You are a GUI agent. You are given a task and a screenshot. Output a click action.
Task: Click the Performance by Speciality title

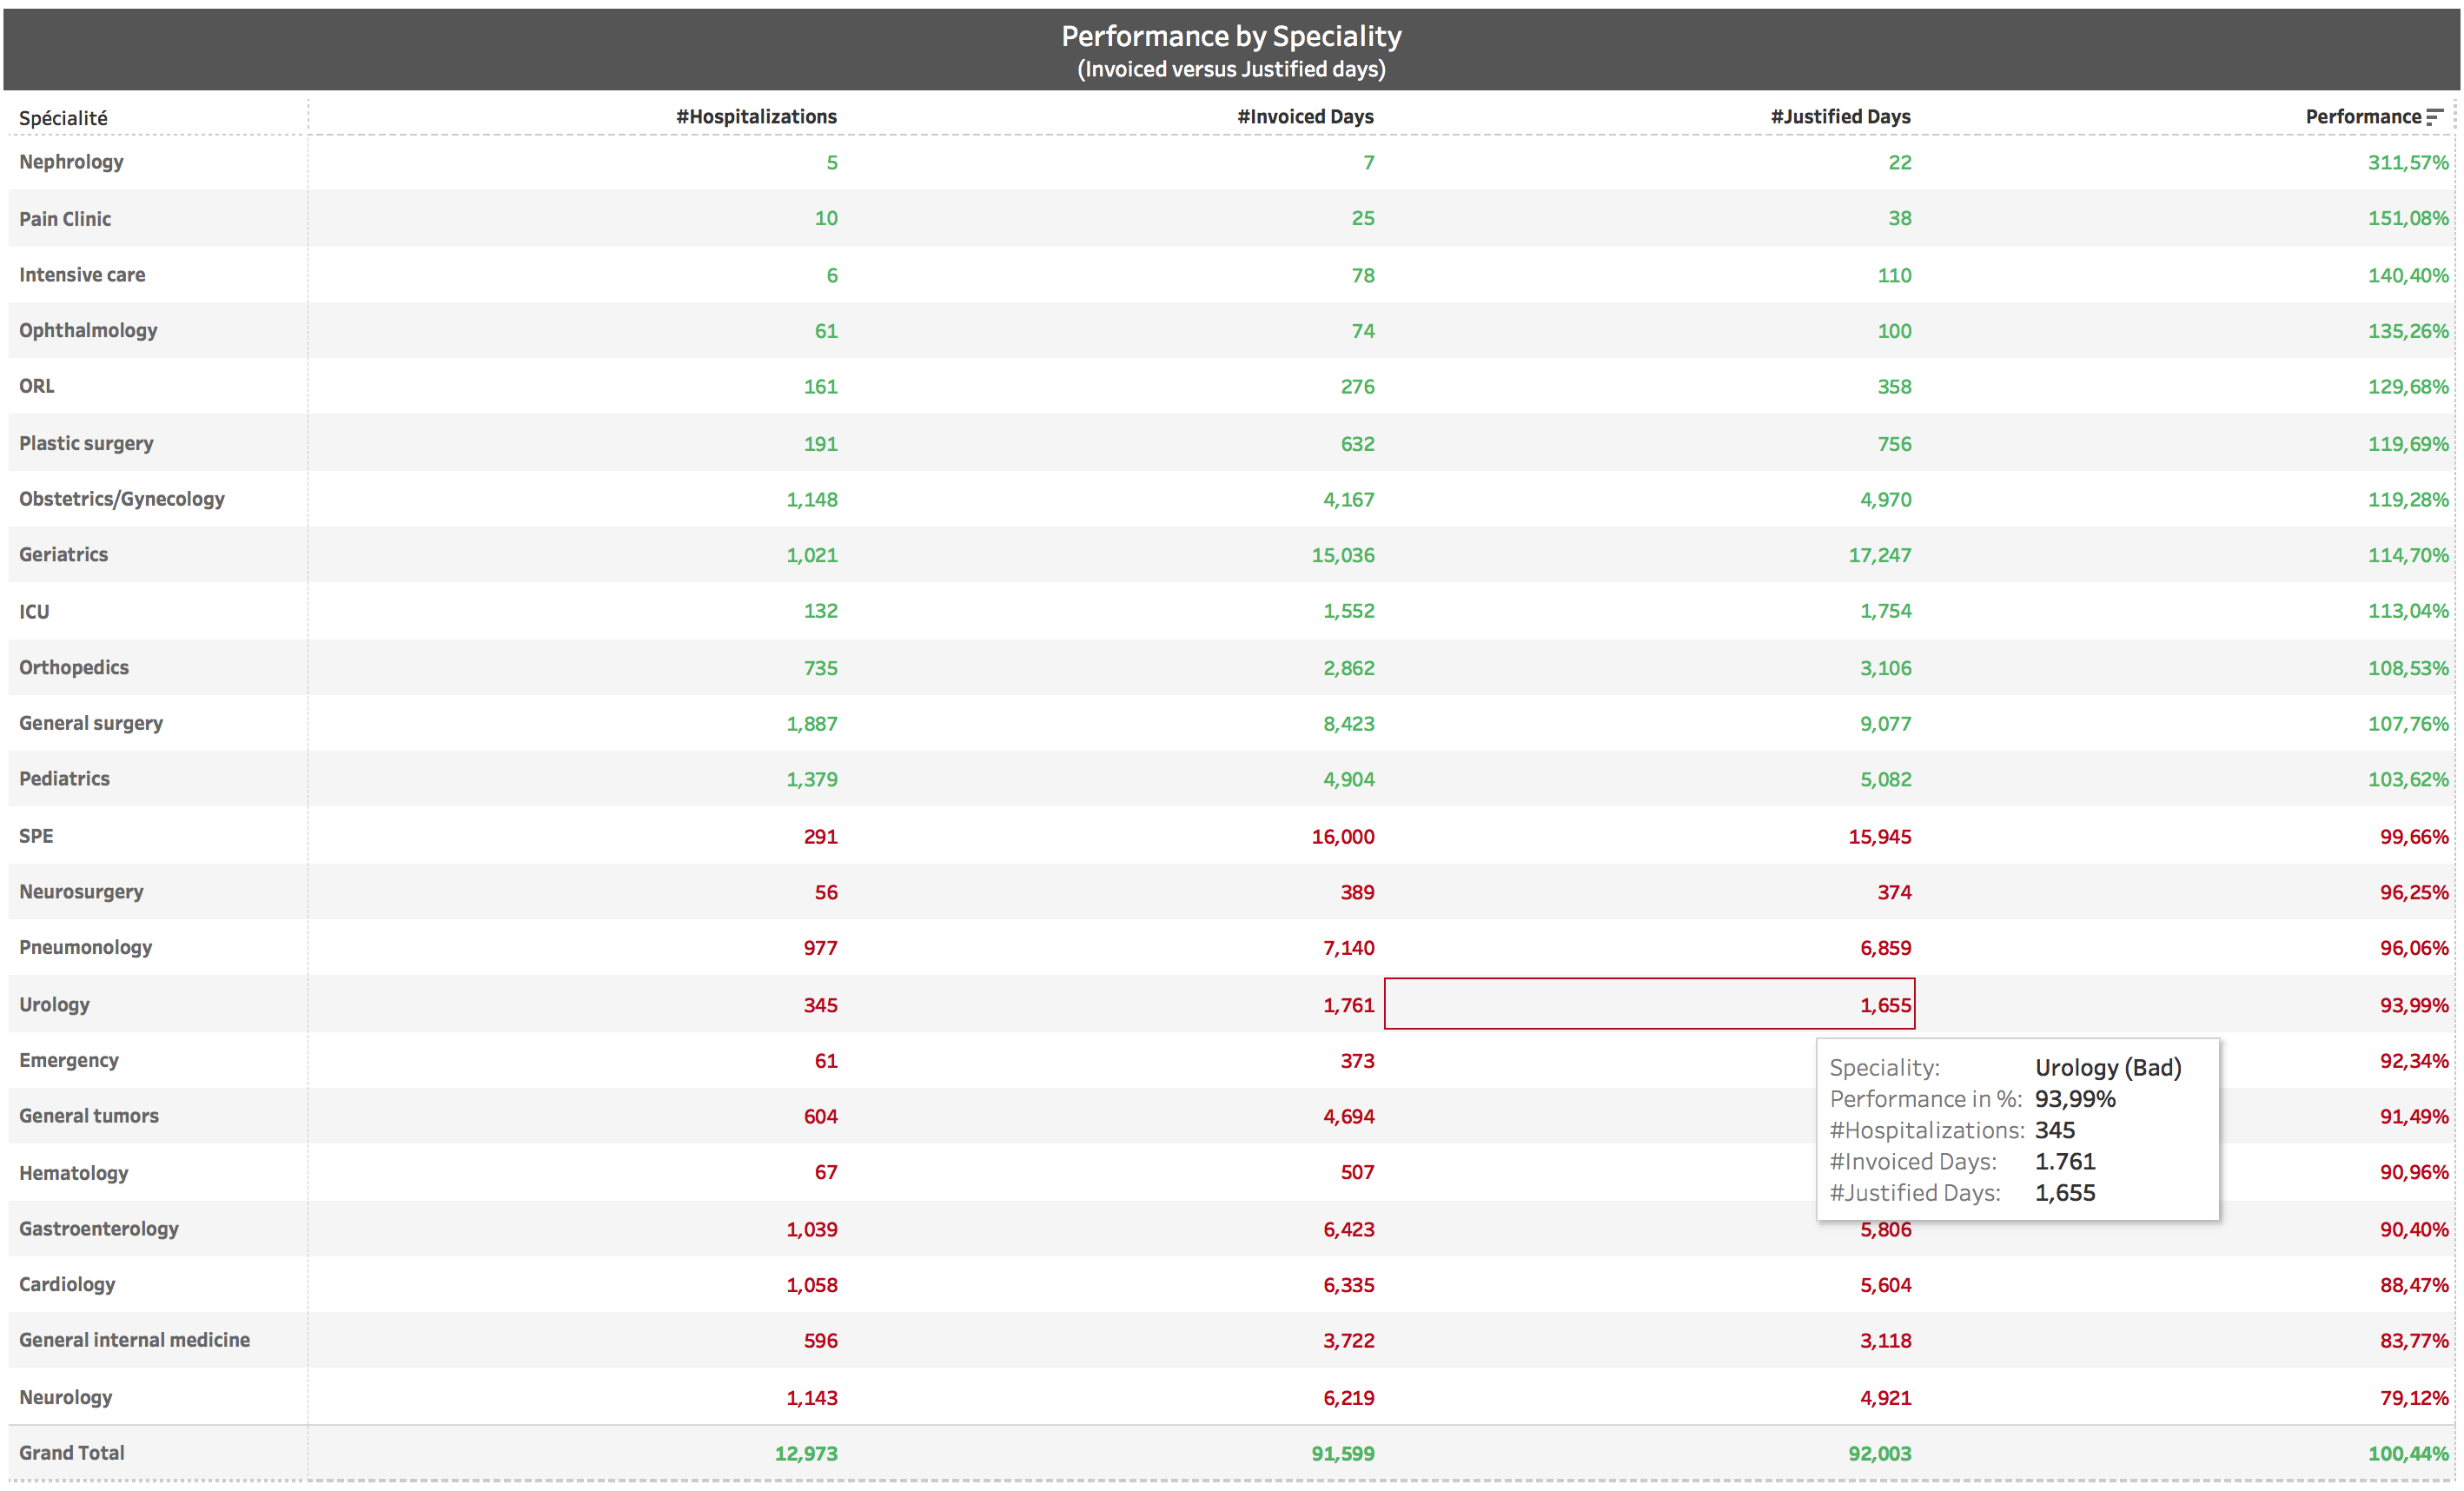1231,36
